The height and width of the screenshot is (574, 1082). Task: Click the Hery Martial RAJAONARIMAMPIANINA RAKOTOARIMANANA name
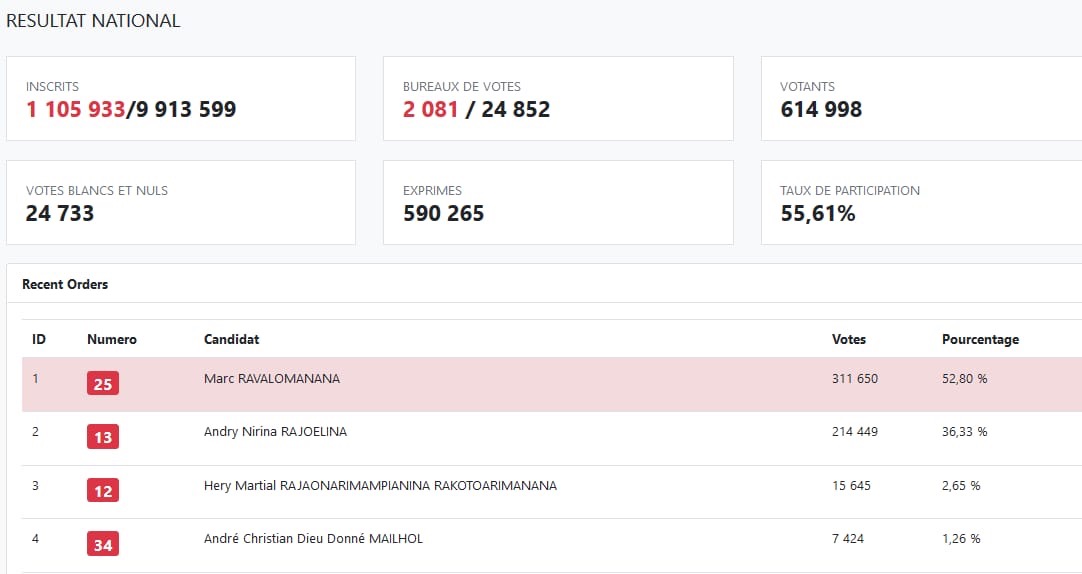click(380, 486)
